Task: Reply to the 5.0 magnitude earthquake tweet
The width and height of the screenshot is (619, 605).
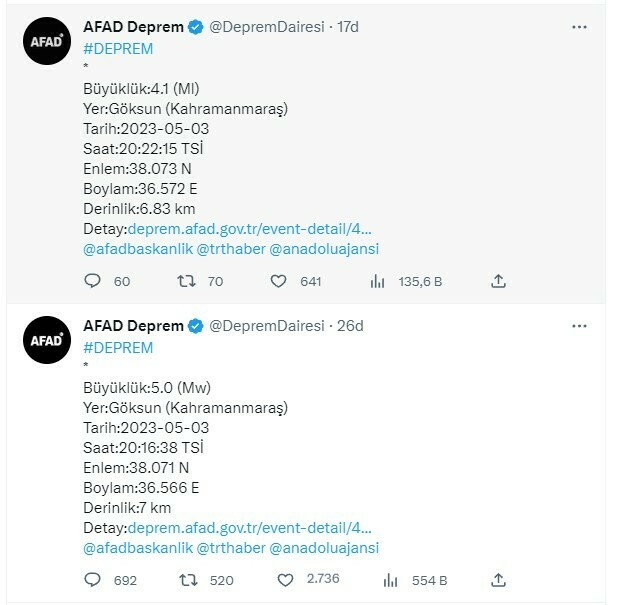Action: [x=93, y=580]
